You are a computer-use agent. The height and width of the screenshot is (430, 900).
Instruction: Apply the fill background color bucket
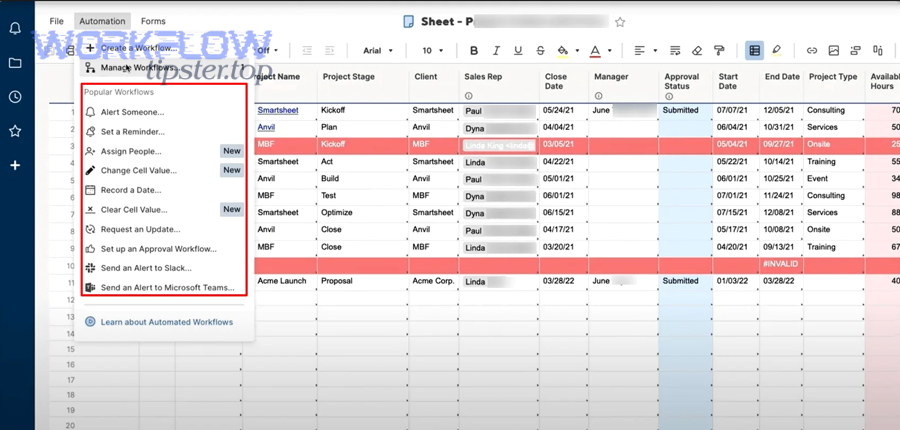pyautogui.click(x=563, y=51)
